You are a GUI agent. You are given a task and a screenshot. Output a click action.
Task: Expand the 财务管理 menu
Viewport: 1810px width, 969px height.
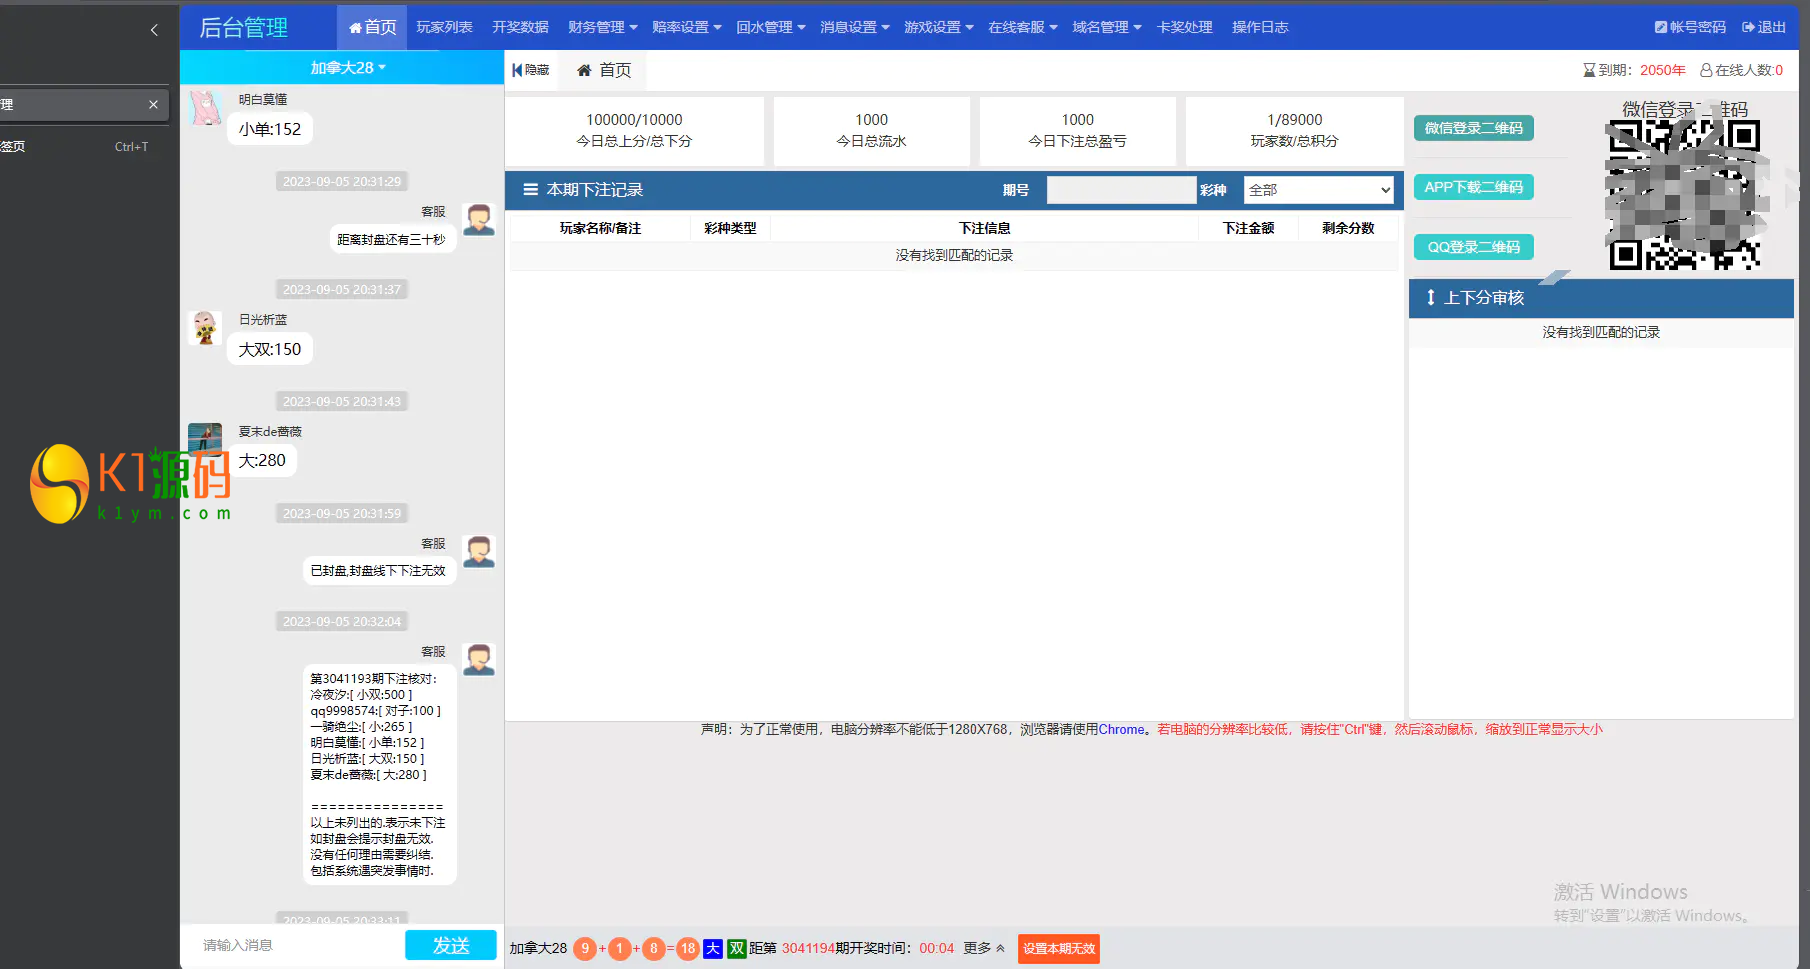click(x=602, y=28)
